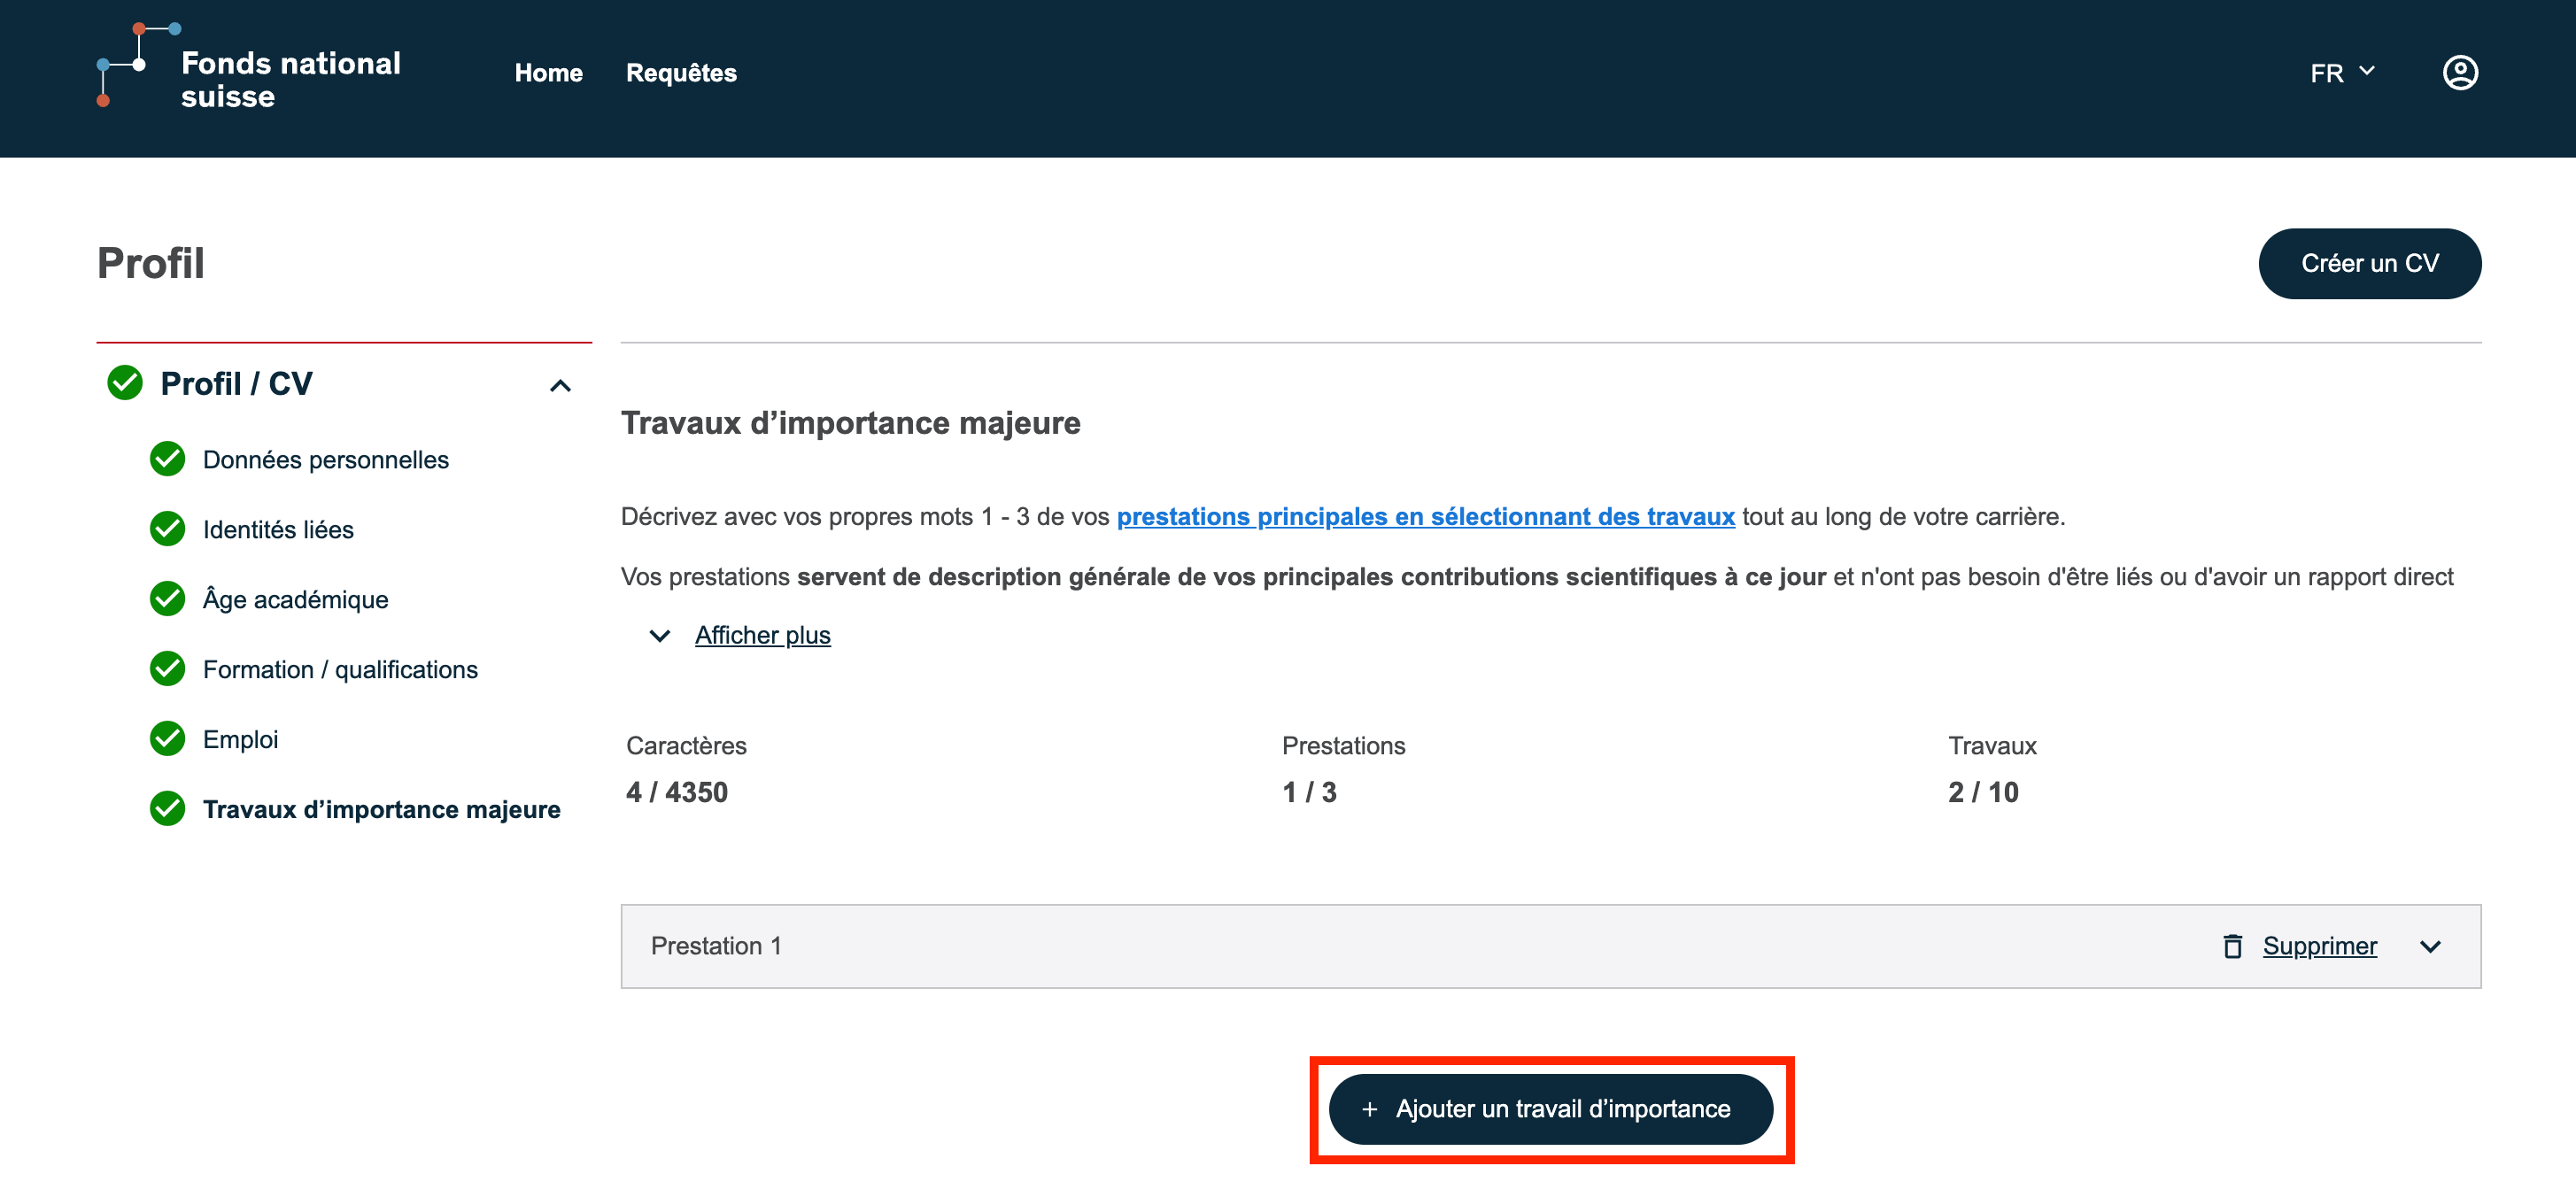Click the green check beside Identités liées
Screen dimensions: 2576x1197
167,529
